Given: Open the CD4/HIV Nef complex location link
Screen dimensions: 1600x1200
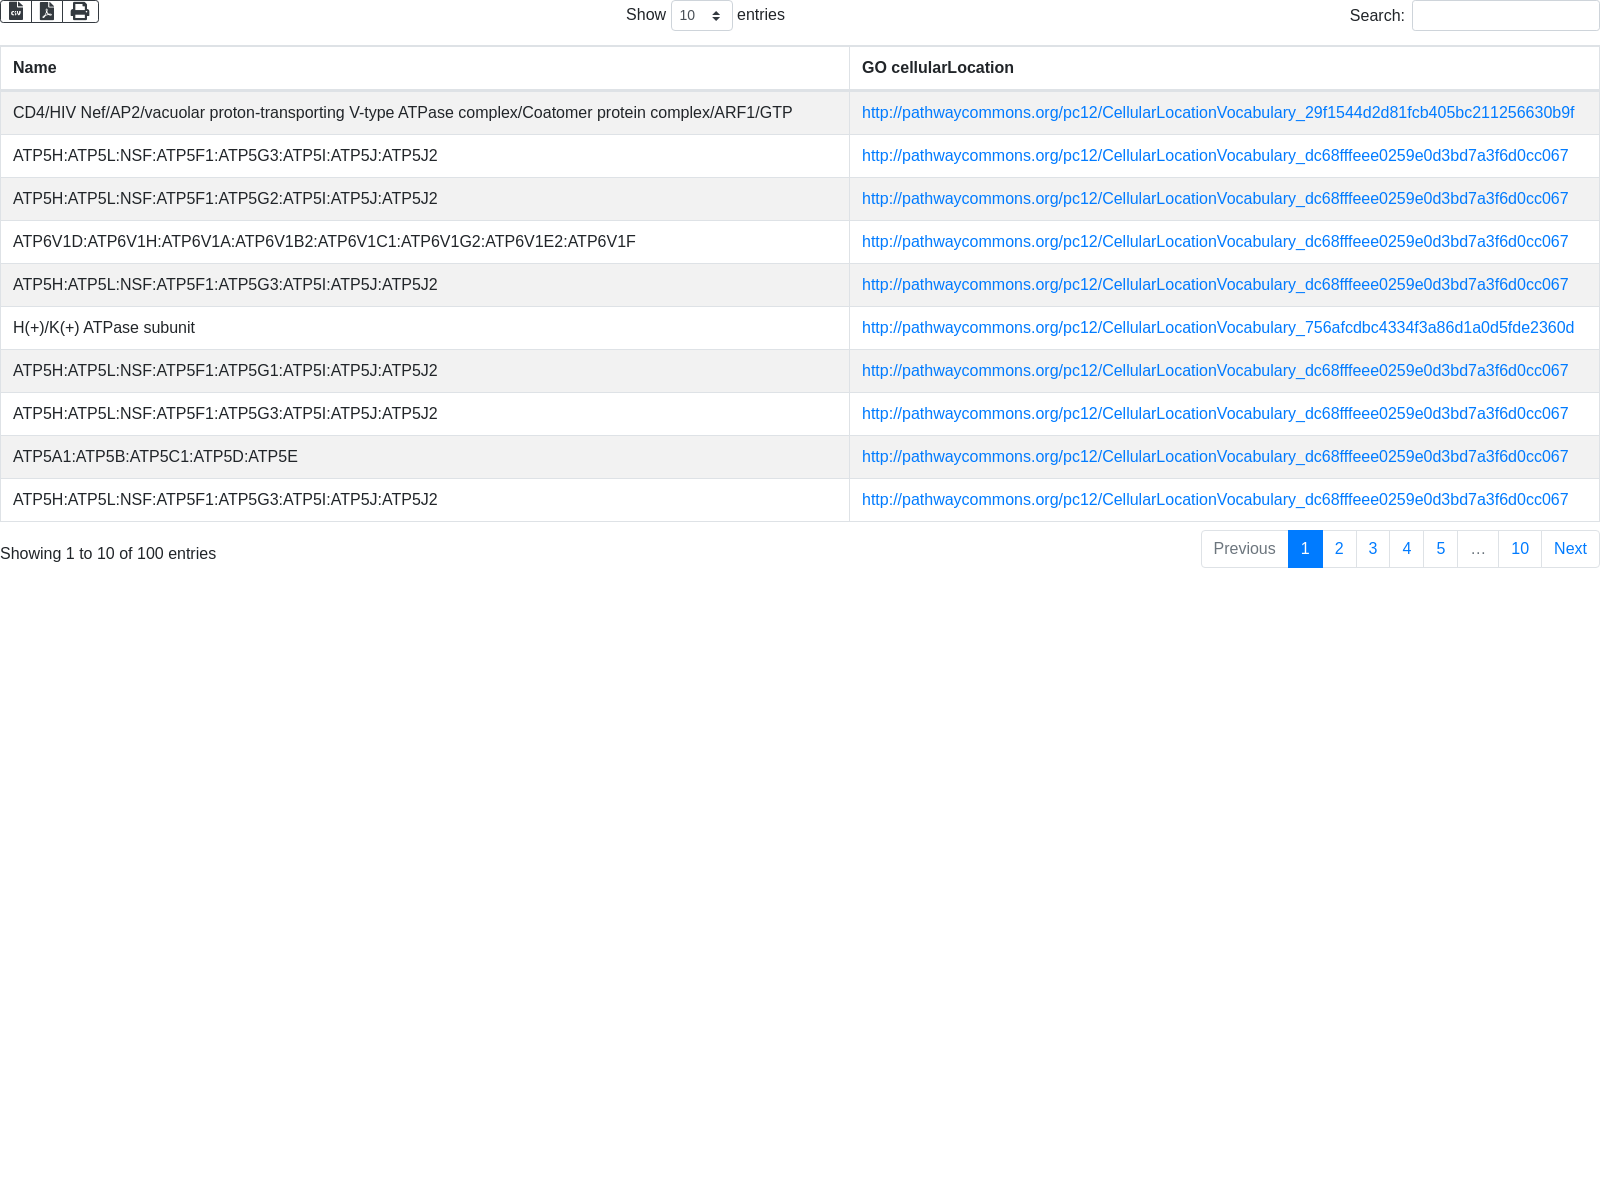Looking at the screenshot, I should coord(1217,113).
